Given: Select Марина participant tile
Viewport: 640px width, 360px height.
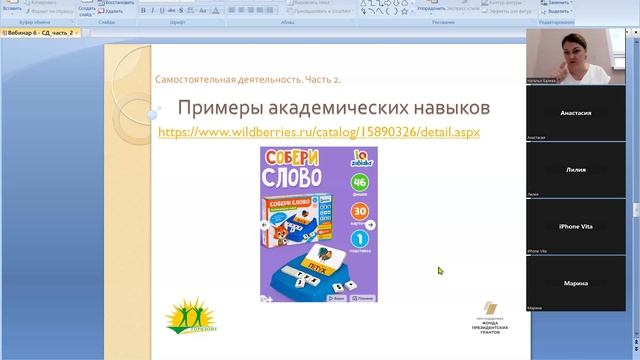Looking at the screenshot, I should point(576,283).
